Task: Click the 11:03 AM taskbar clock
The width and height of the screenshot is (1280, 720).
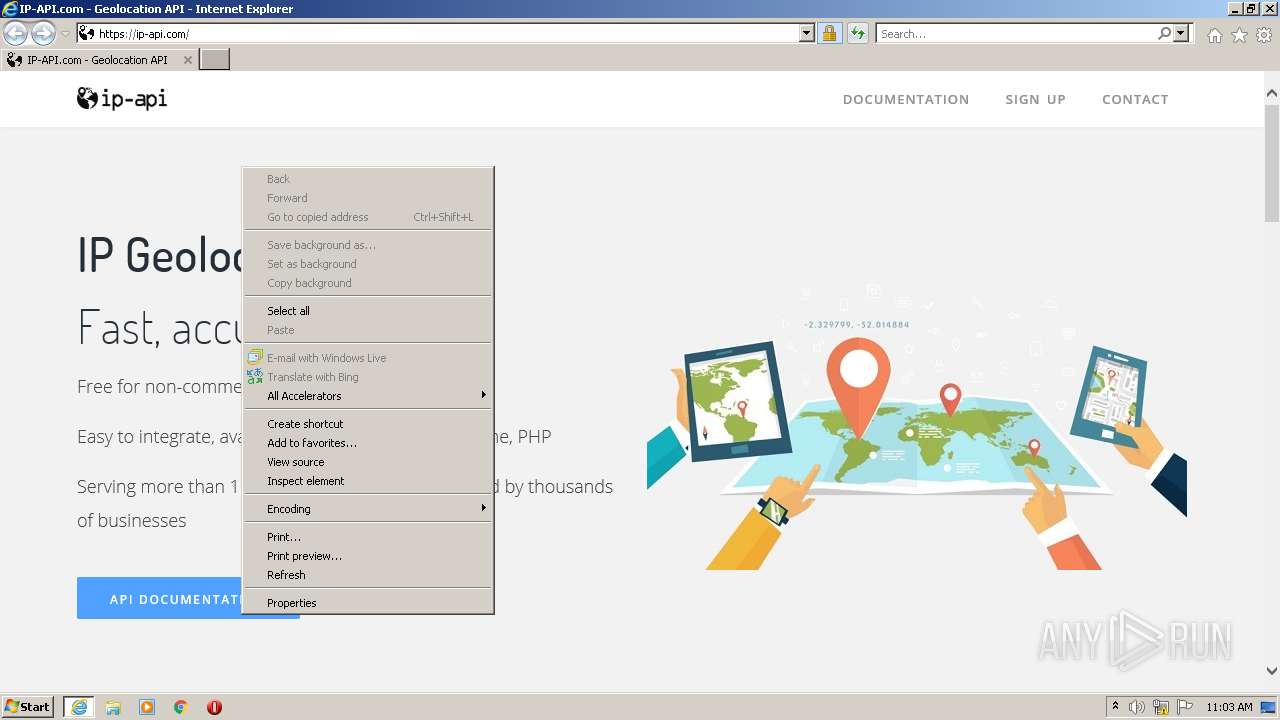Action: (x=1229, y=707)
